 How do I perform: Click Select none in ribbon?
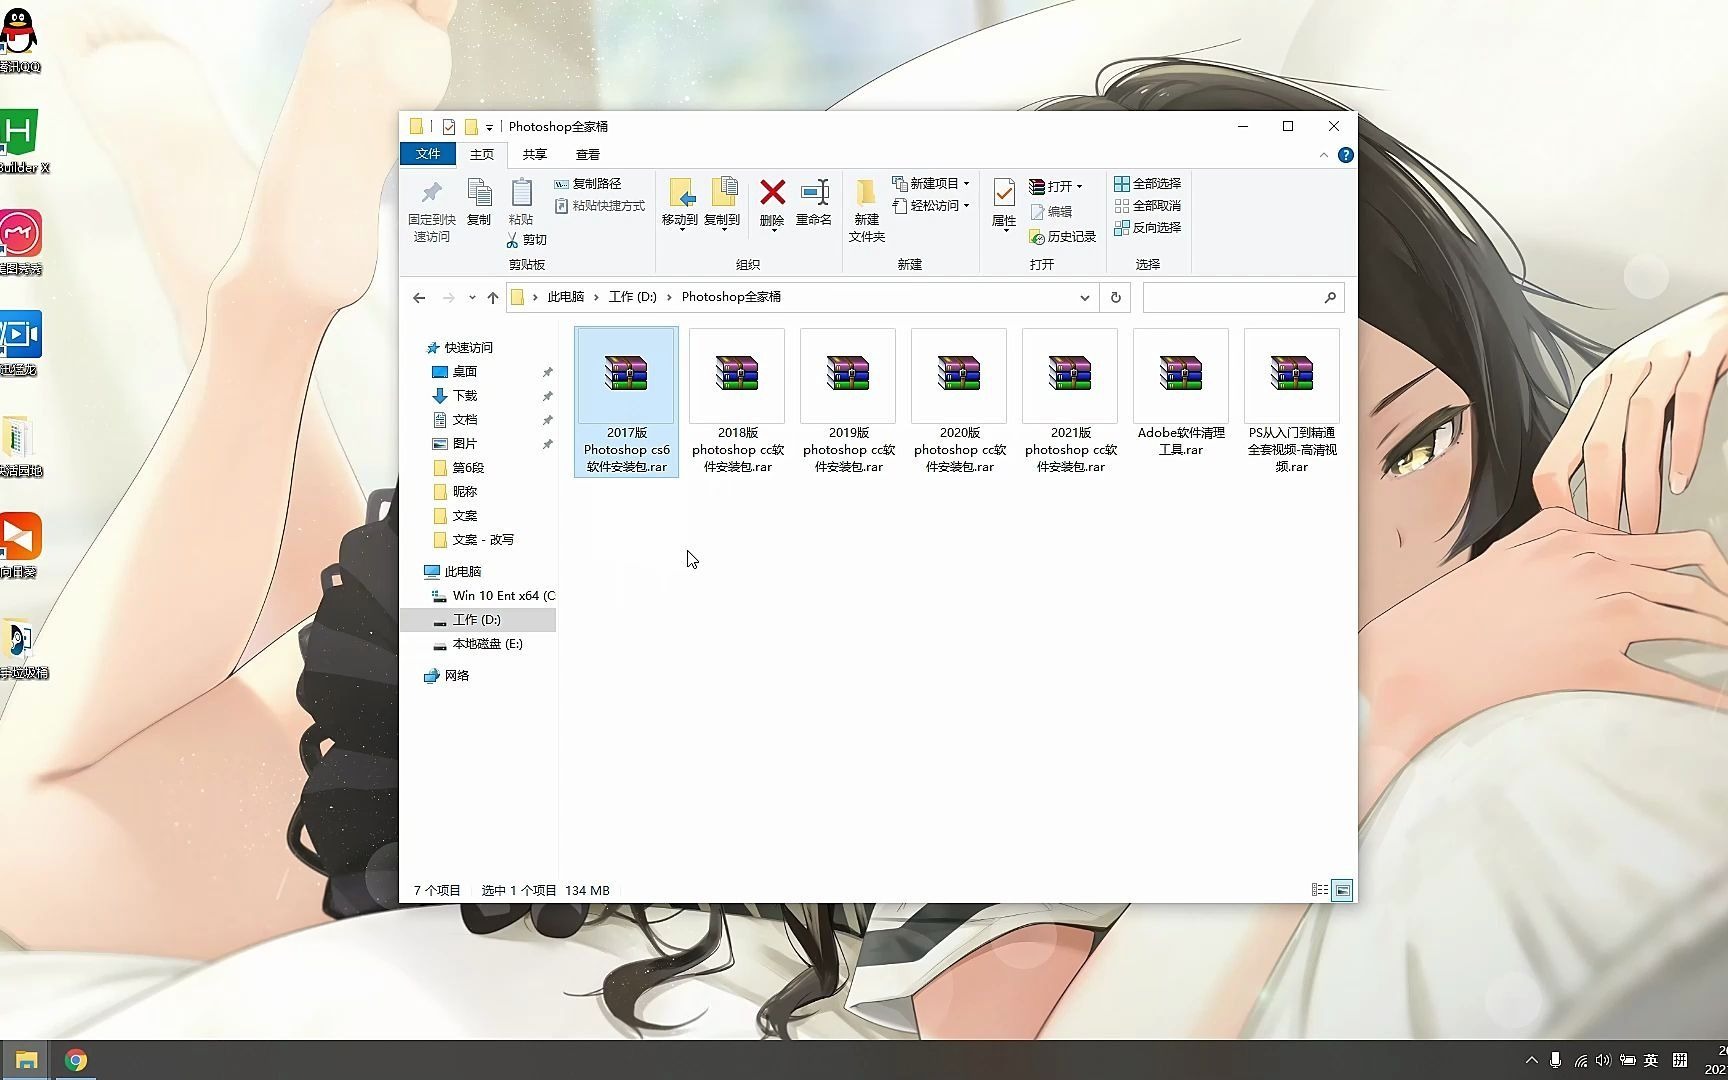[x=1148, y=206]
